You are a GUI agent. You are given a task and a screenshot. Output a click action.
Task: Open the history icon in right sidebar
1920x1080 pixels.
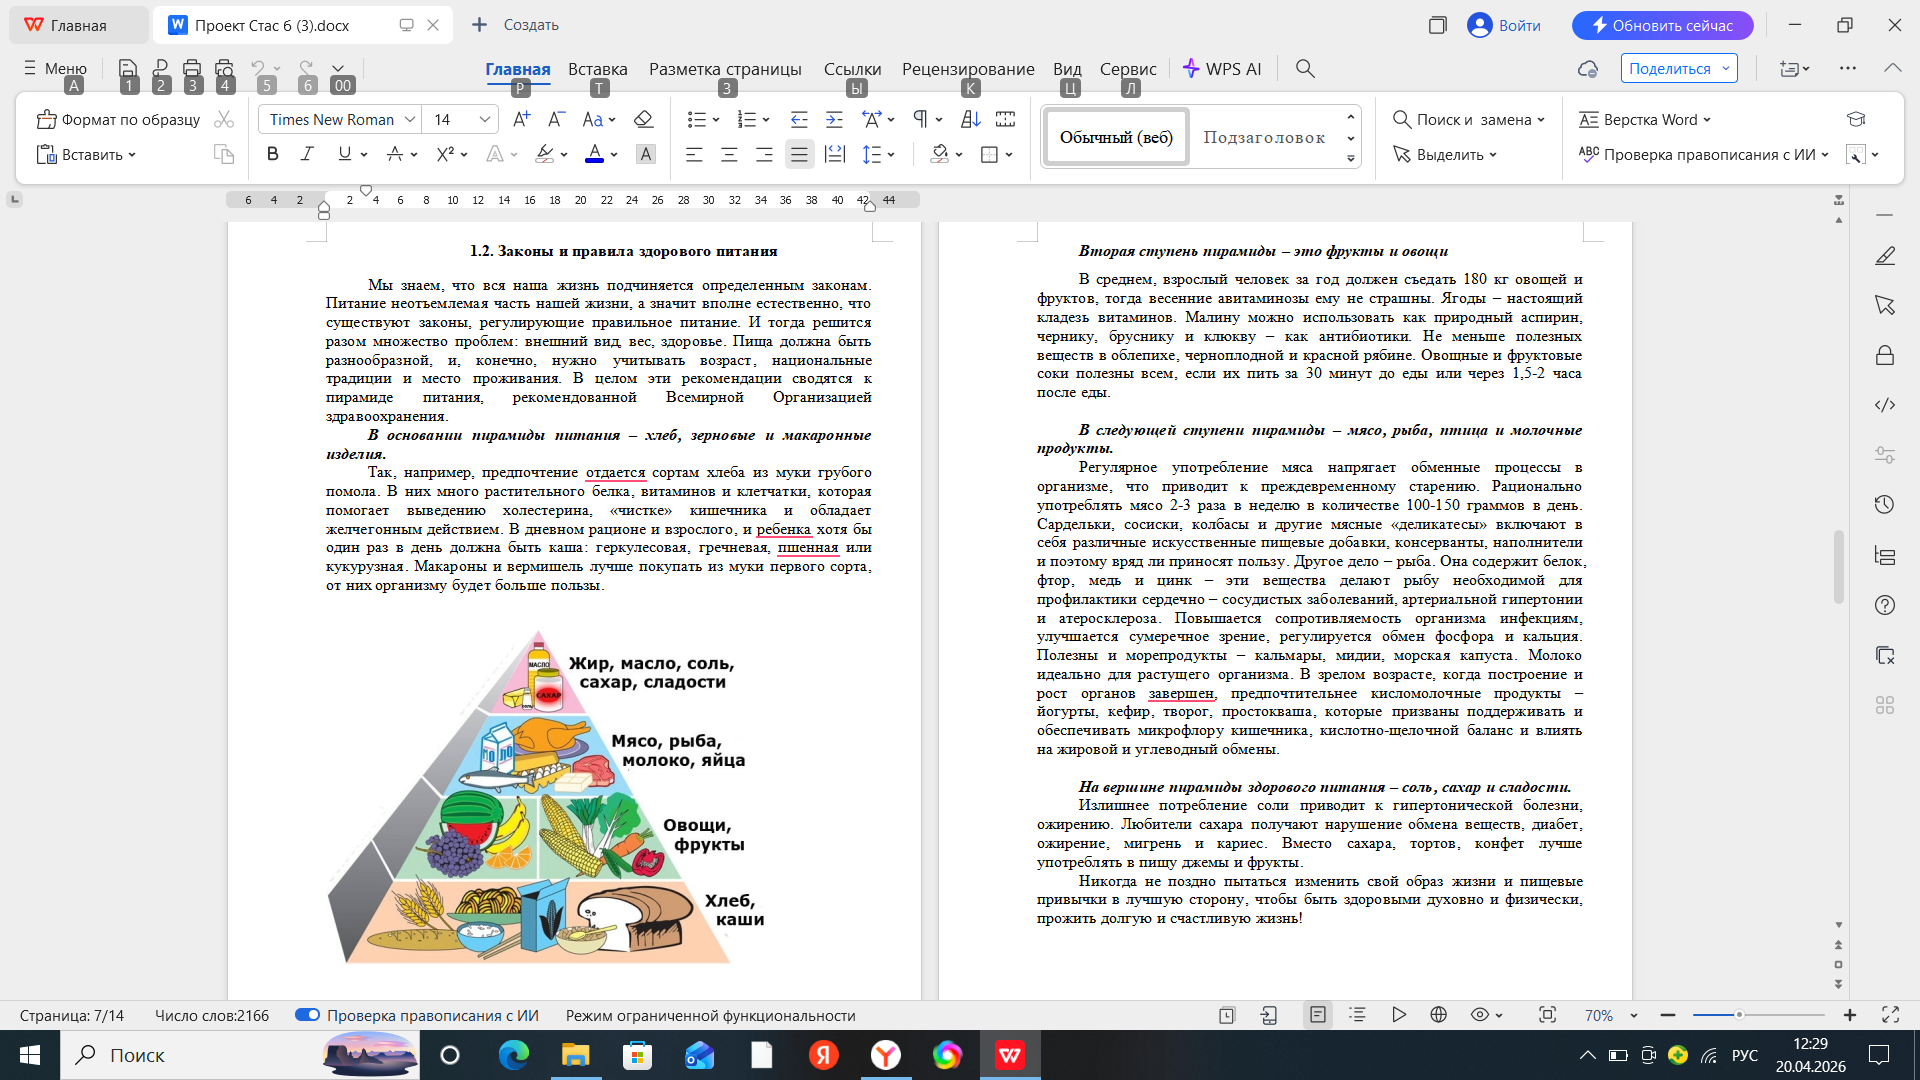[1884, 505]
